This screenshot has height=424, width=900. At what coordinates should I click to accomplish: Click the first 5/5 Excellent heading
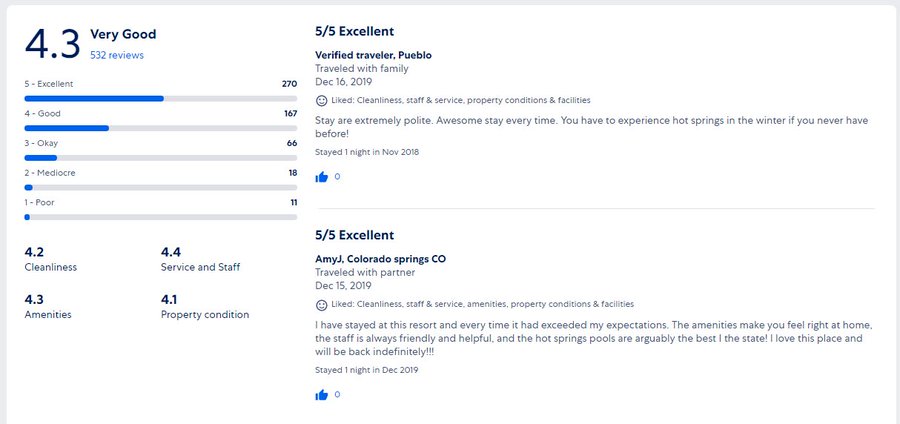355,32
